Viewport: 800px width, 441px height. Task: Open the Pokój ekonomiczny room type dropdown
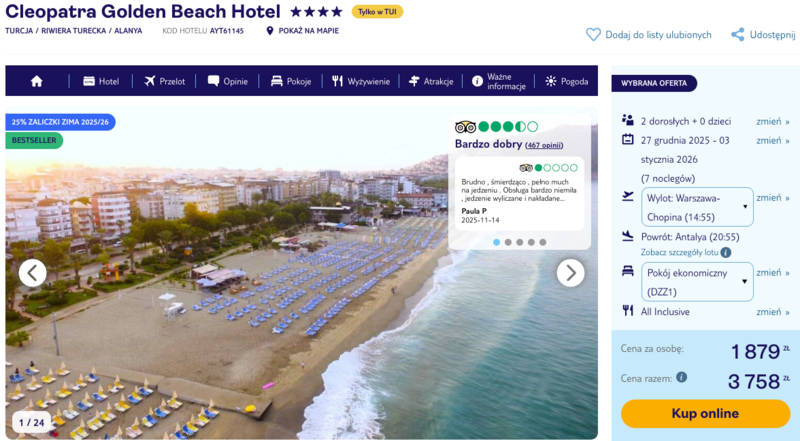[697, 281]
